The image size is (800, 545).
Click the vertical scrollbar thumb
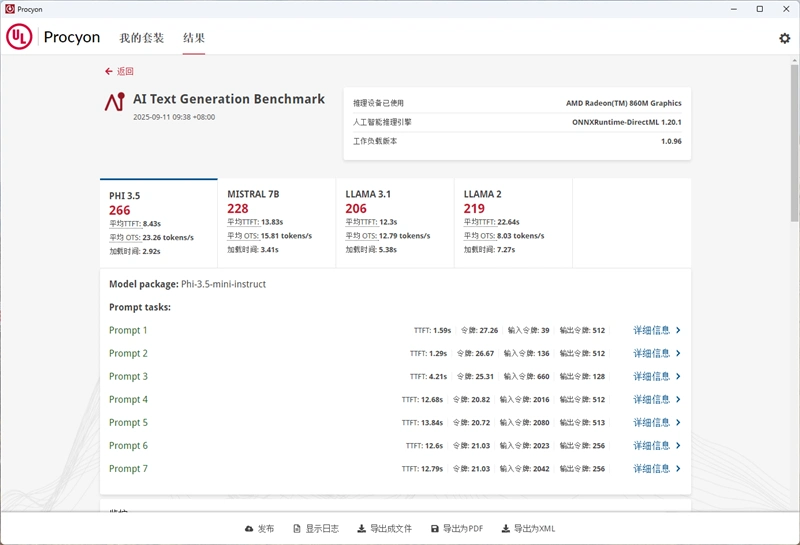(794, 143)
